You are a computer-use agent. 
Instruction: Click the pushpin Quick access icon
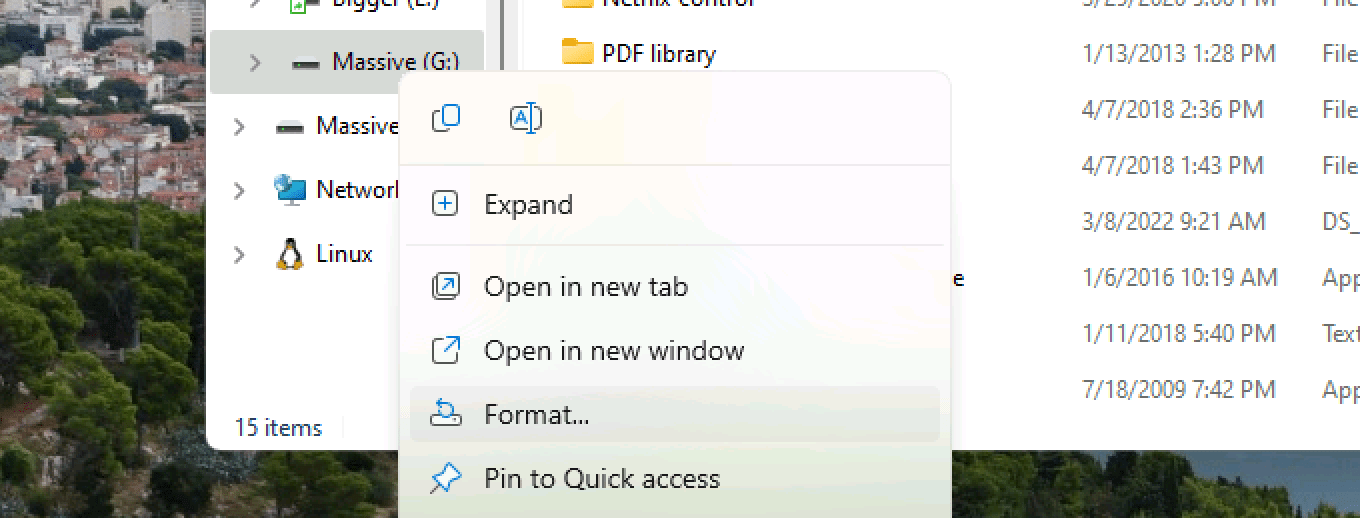click(445, 478)
